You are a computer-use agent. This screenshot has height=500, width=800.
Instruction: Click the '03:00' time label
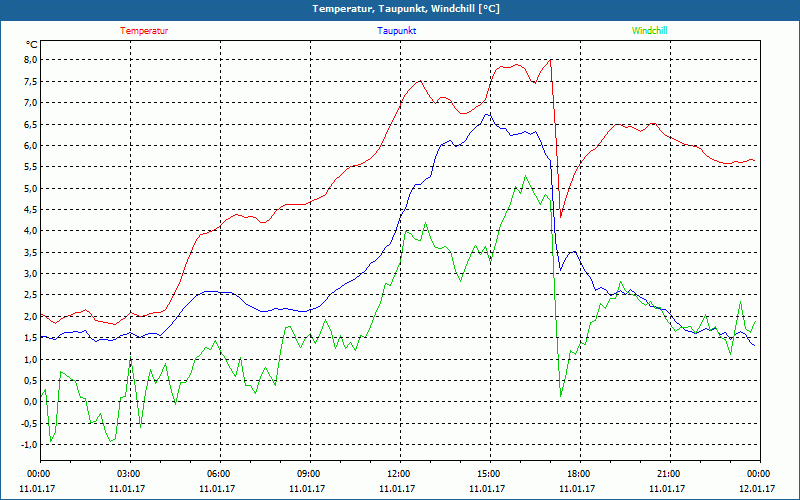130,474
